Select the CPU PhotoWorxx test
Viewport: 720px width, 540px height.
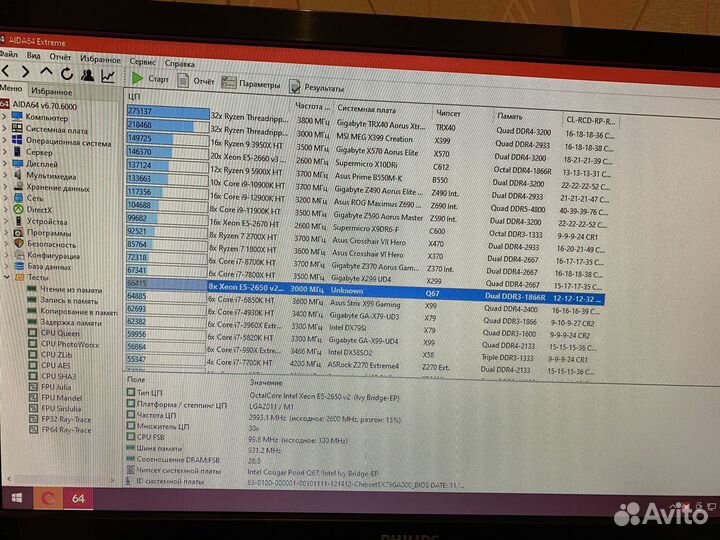pyautogui.click(x=69, y=344)
